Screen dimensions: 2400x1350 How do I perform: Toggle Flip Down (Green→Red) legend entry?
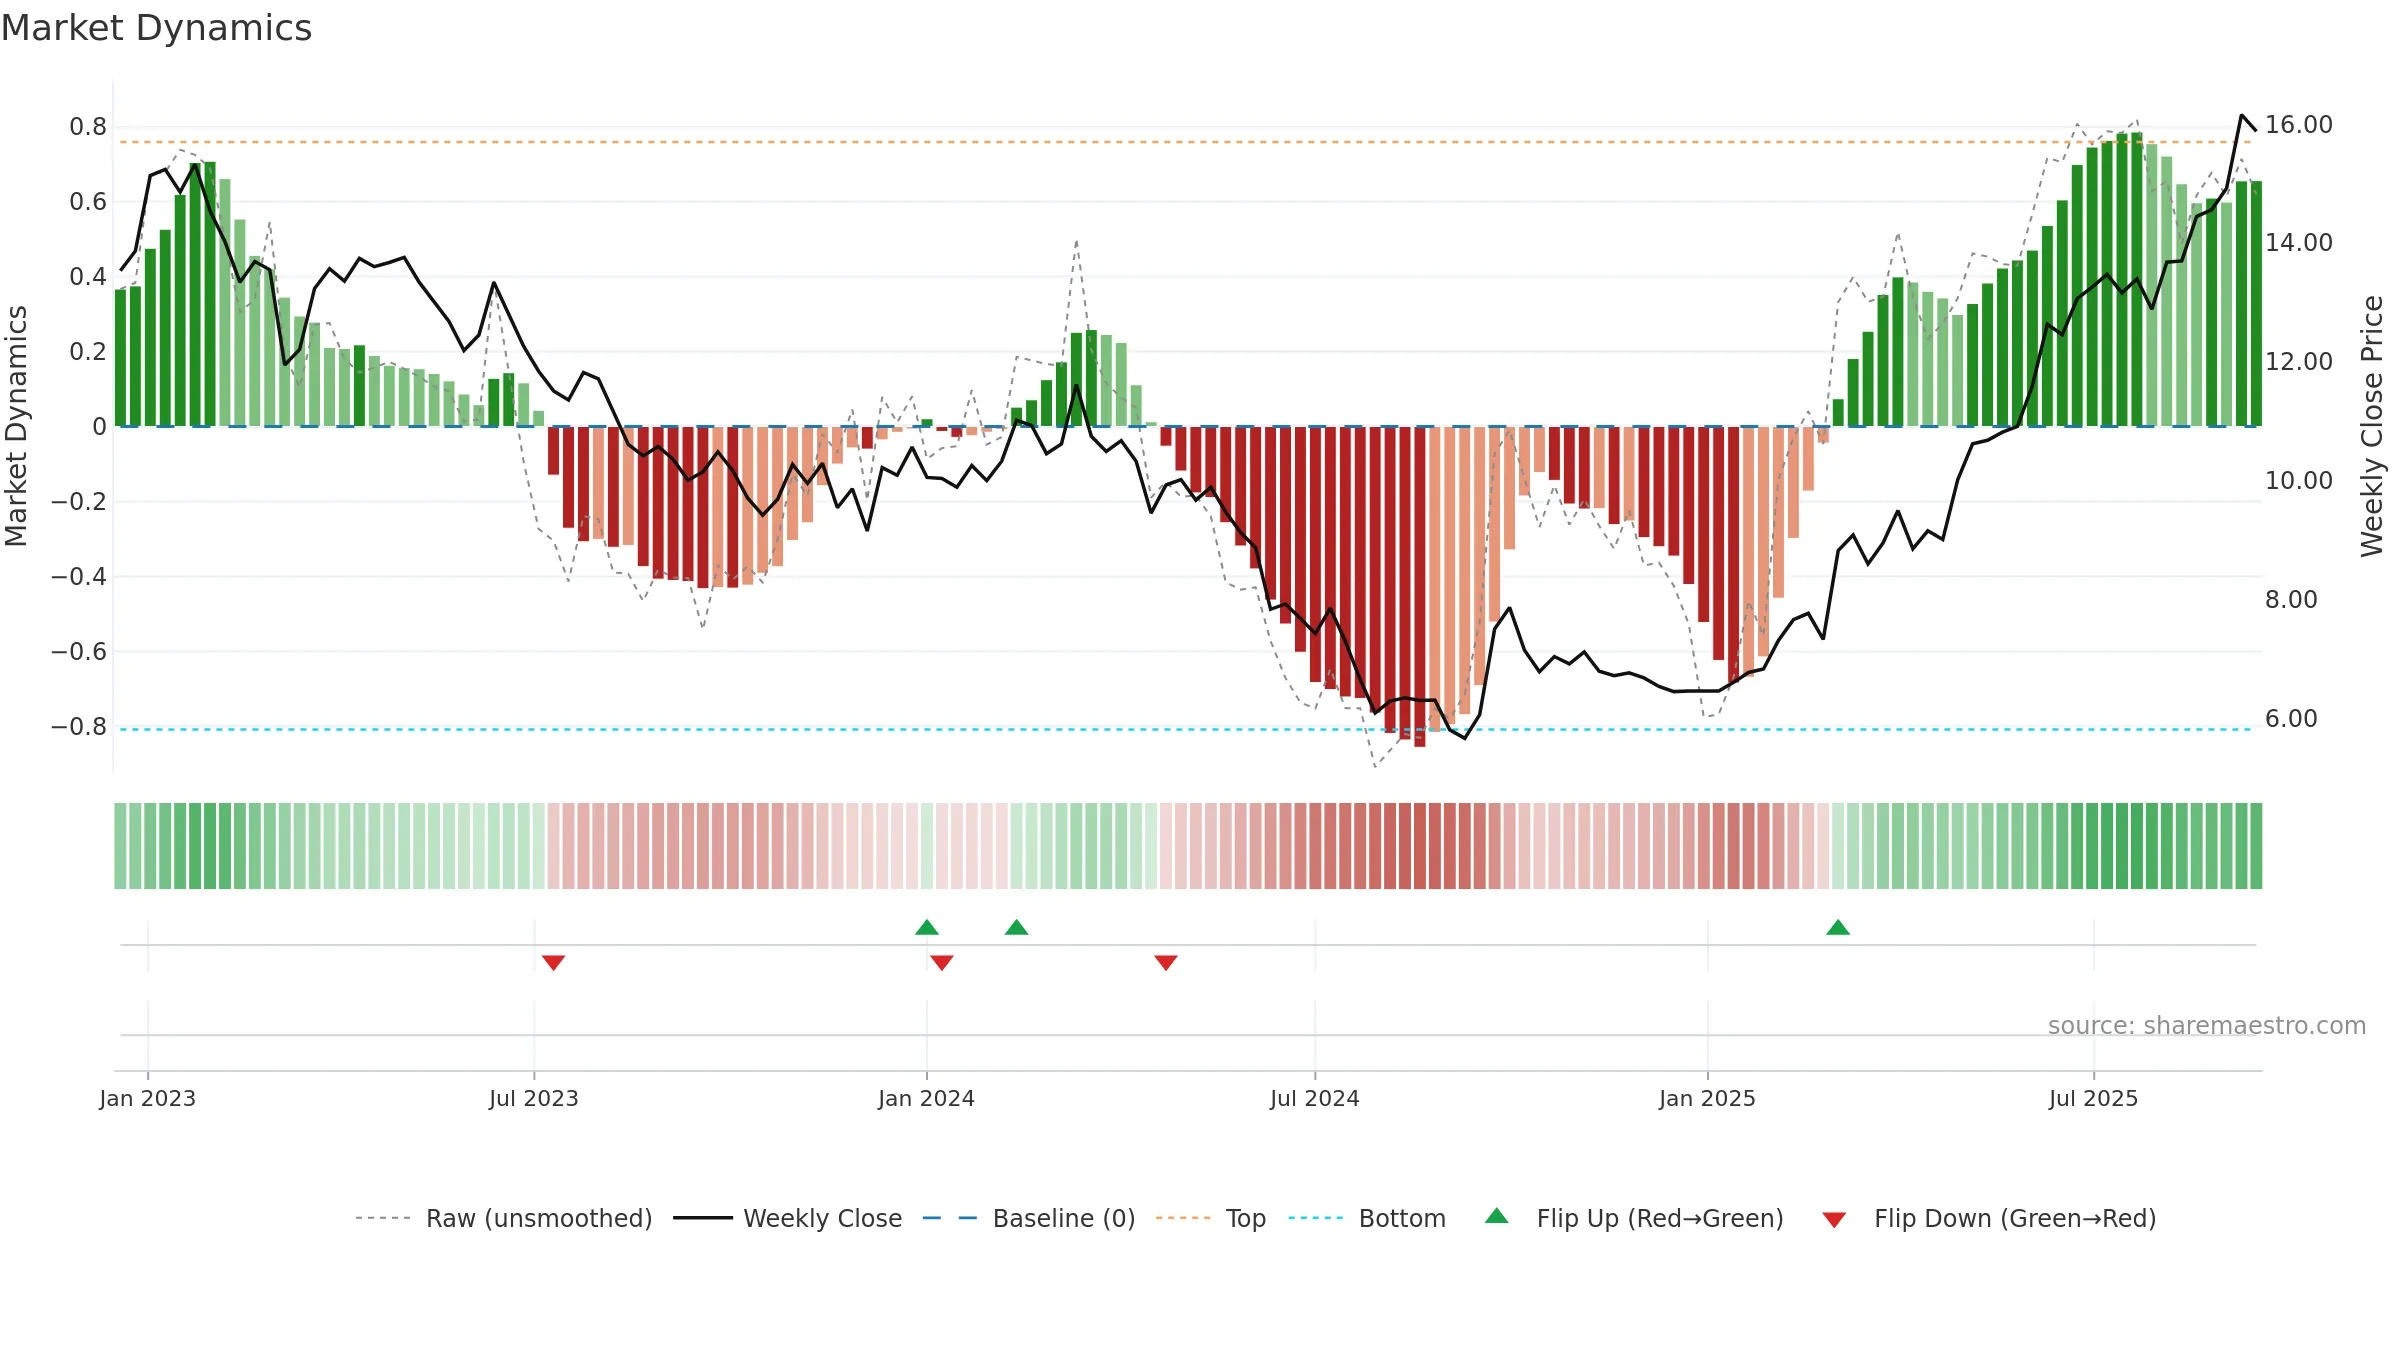[x=1989, y=1218]
